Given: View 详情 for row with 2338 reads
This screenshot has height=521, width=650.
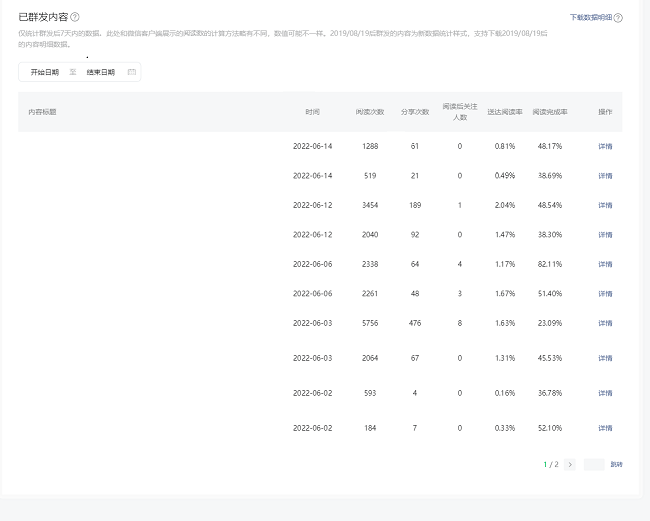Looking at the screenshot, I should [605, 264].
